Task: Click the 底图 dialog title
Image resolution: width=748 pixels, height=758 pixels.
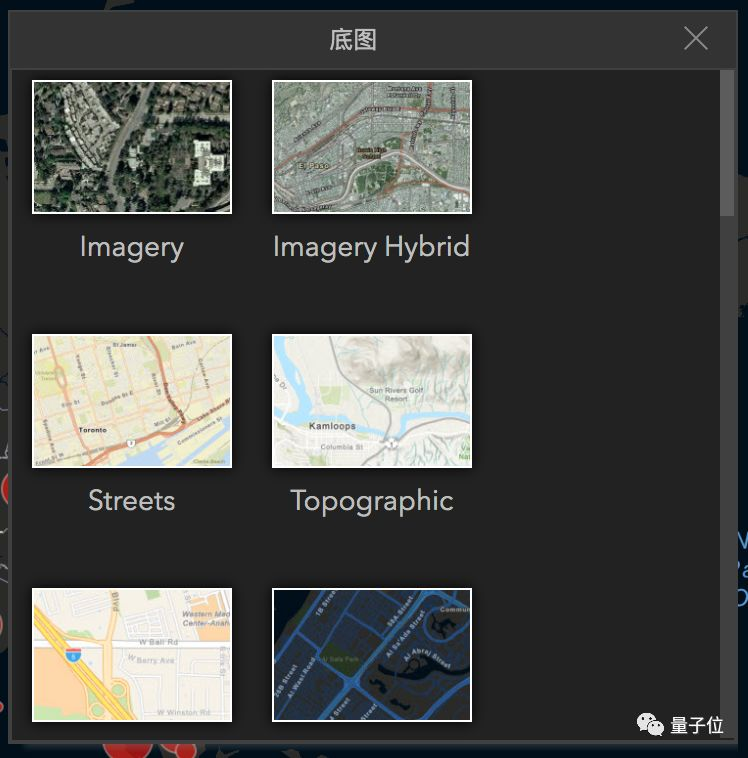Action: 353,40
